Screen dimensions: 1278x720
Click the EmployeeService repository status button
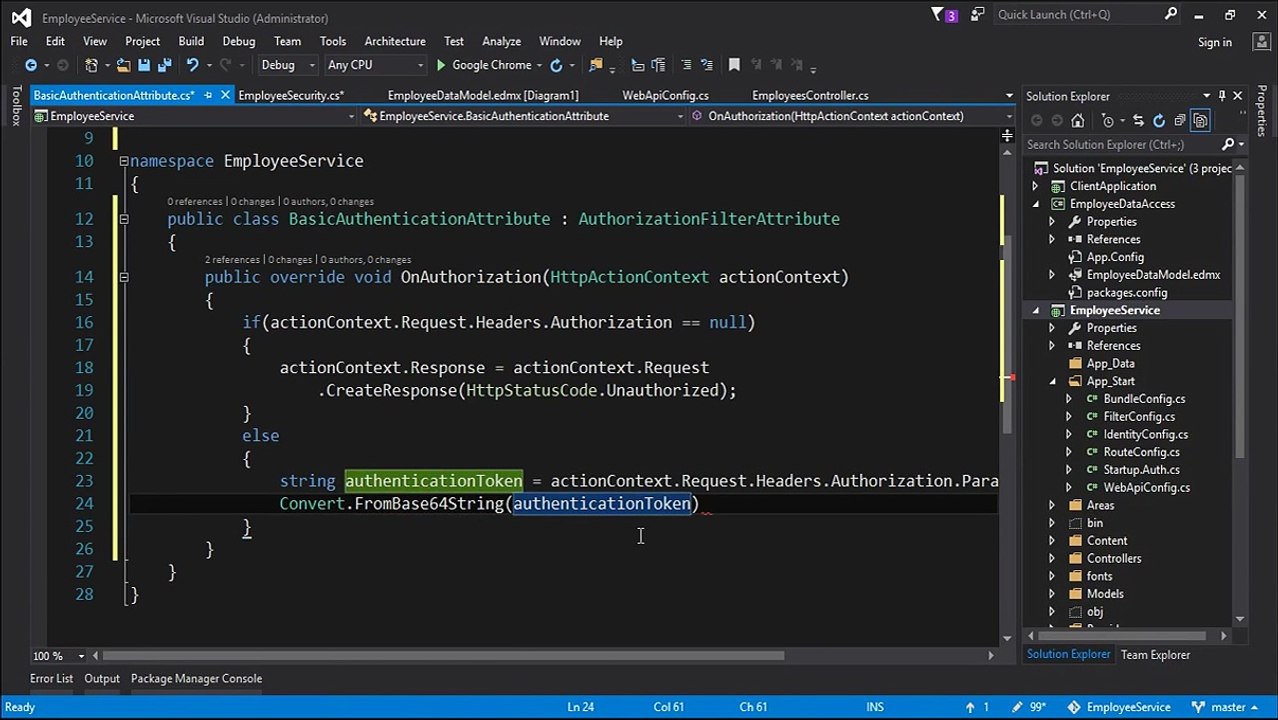[x=1118, y=707]
